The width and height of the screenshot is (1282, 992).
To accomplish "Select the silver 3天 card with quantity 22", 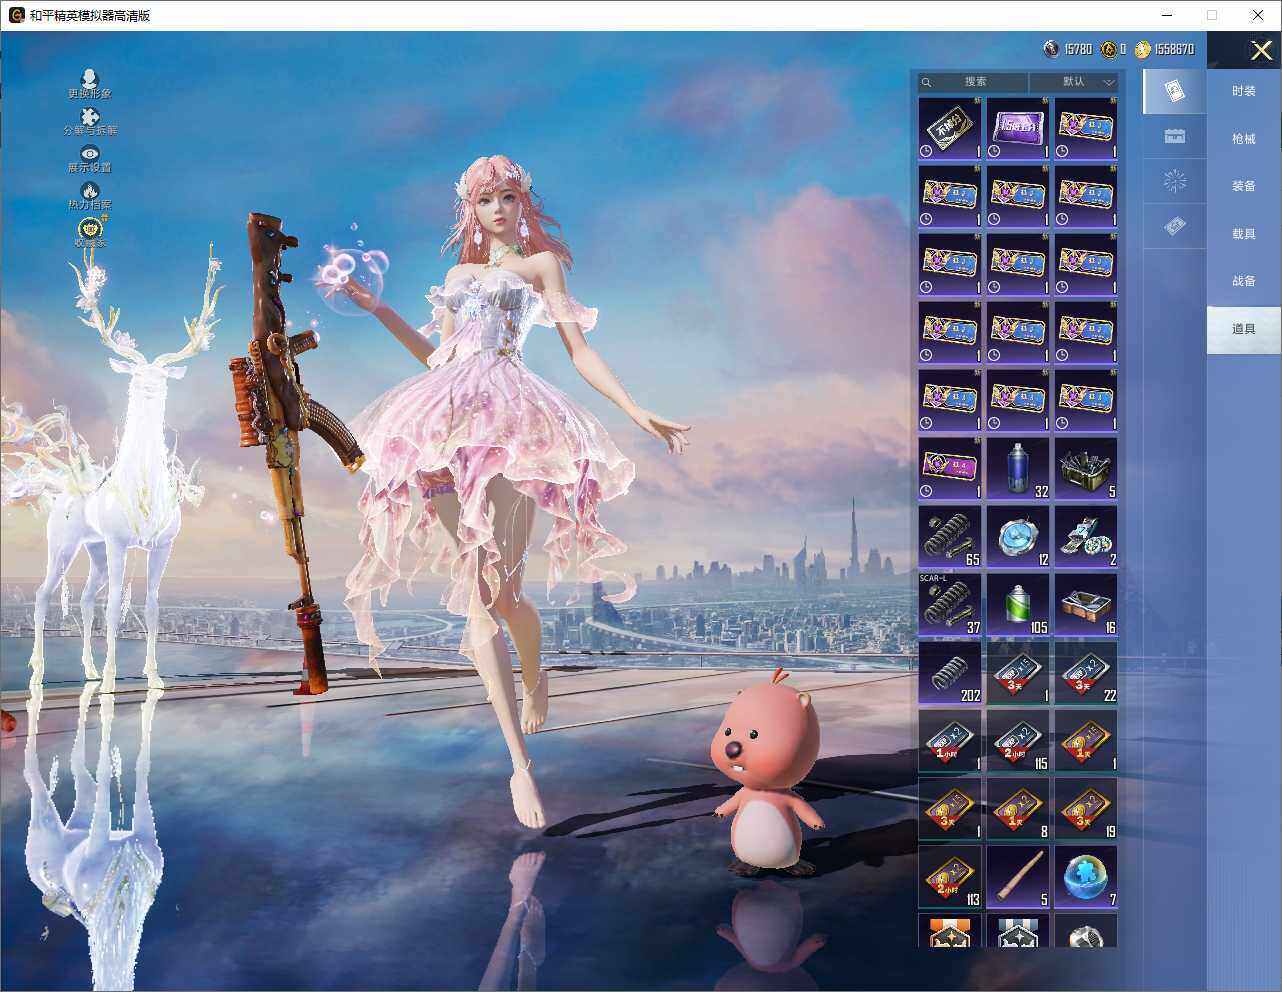I will point(1086,673).
